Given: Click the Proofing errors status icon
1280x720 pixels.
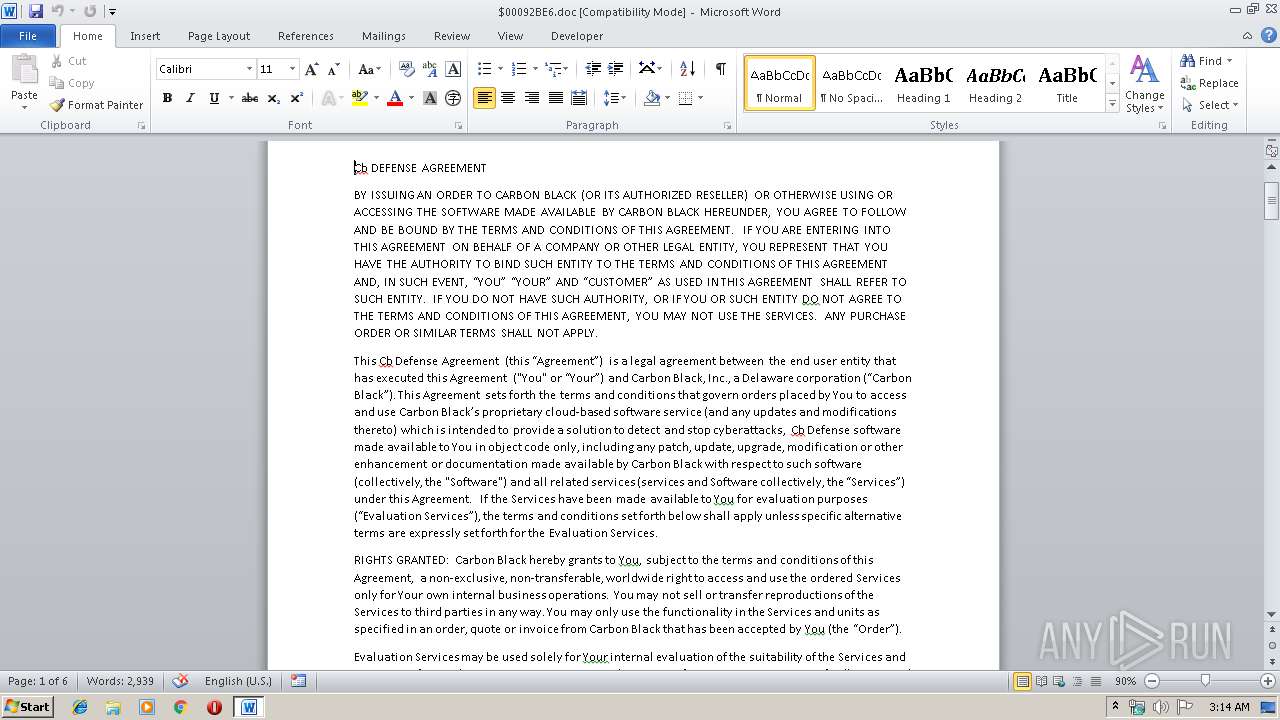Looking at the screenshot, I should coord(180,681).
